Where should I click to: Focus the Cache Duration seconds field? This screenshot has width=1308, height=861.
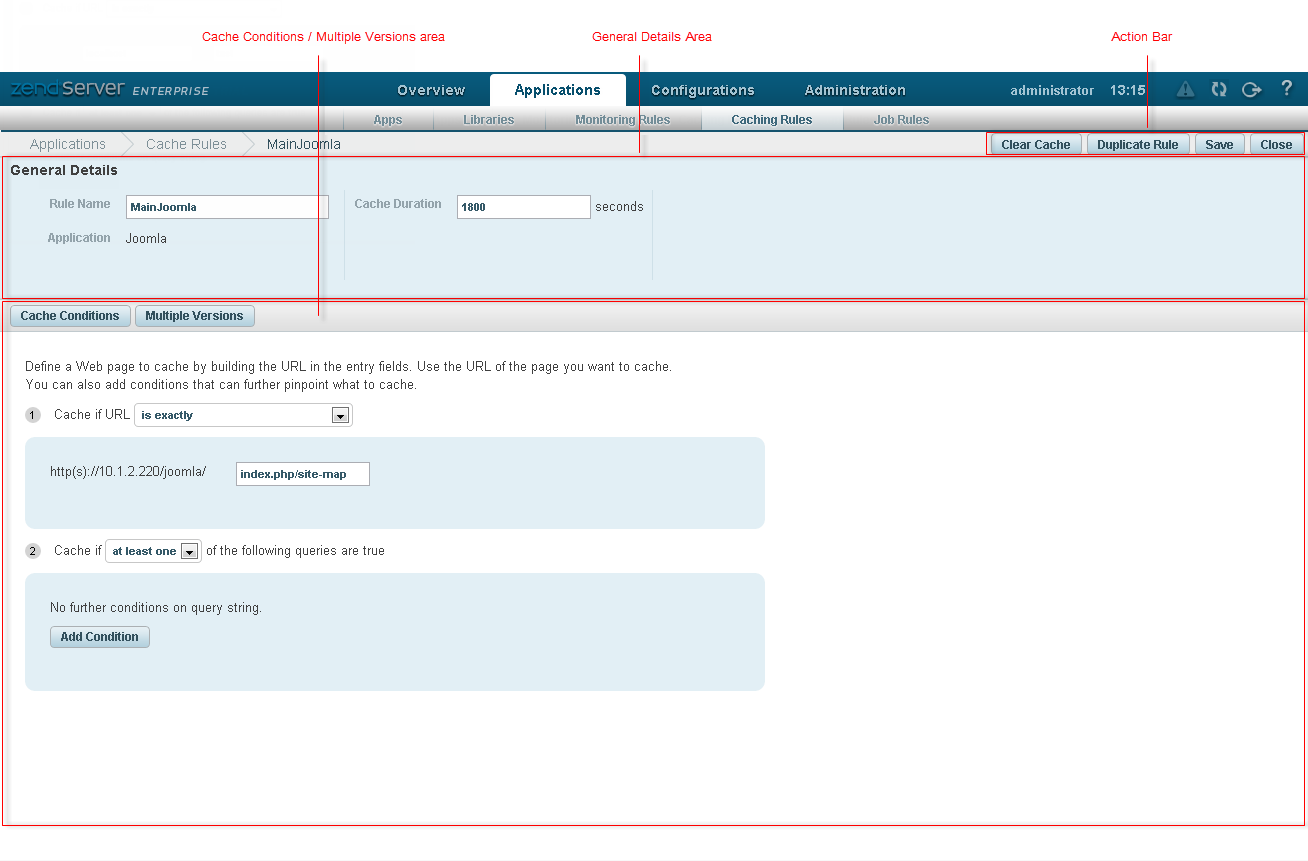(x=523, y=207)
